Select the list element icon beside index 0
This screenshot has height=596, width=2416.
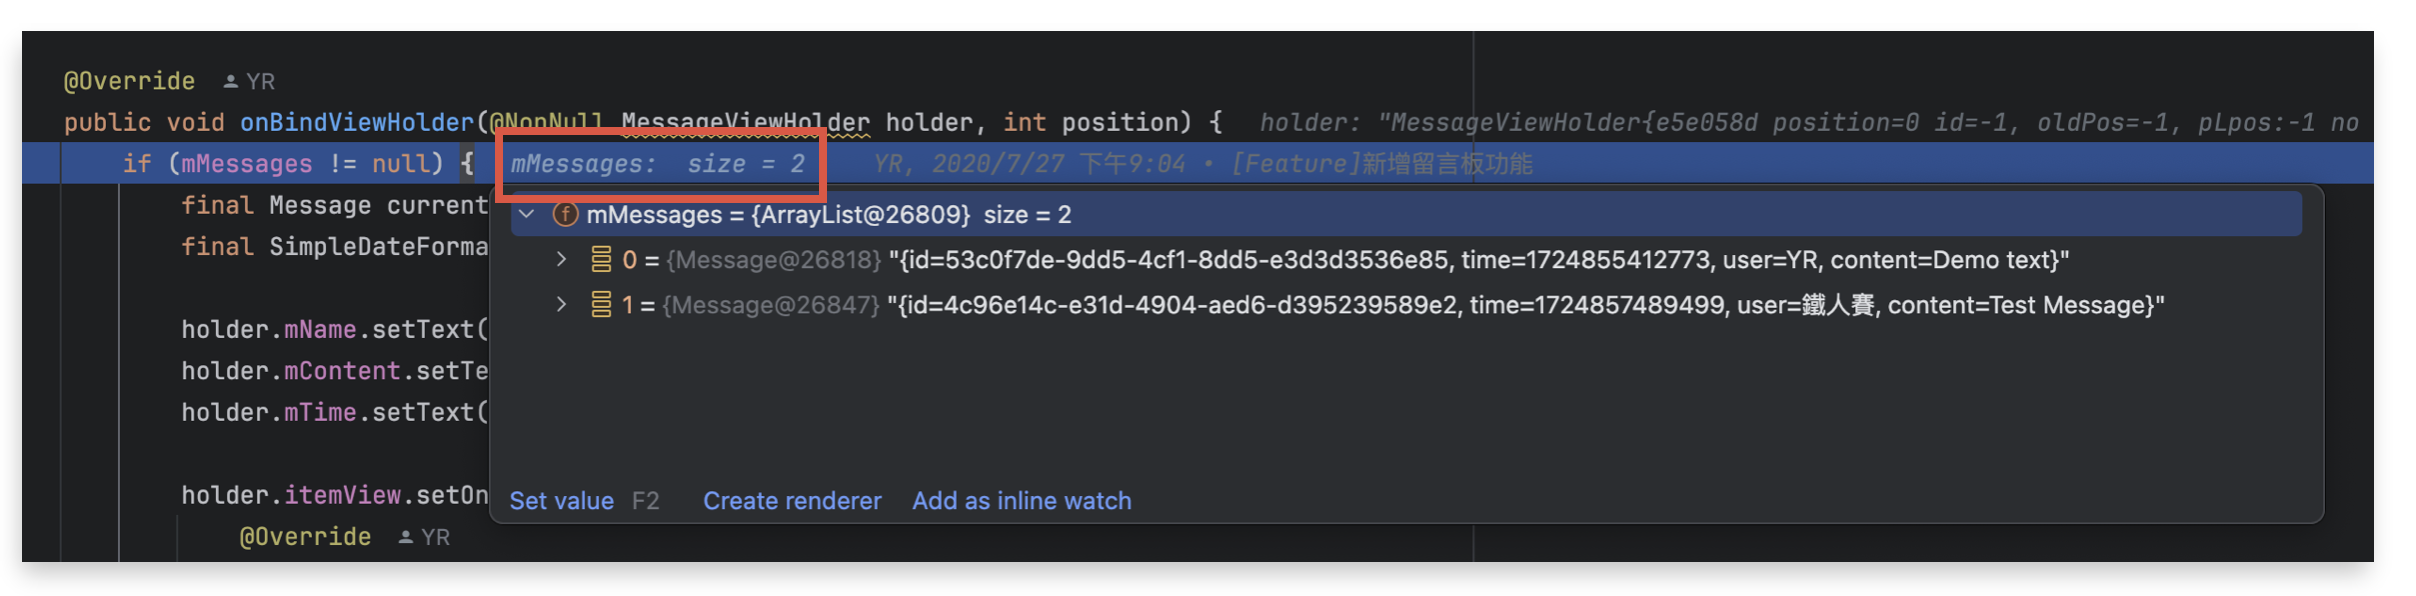point(601,259)
